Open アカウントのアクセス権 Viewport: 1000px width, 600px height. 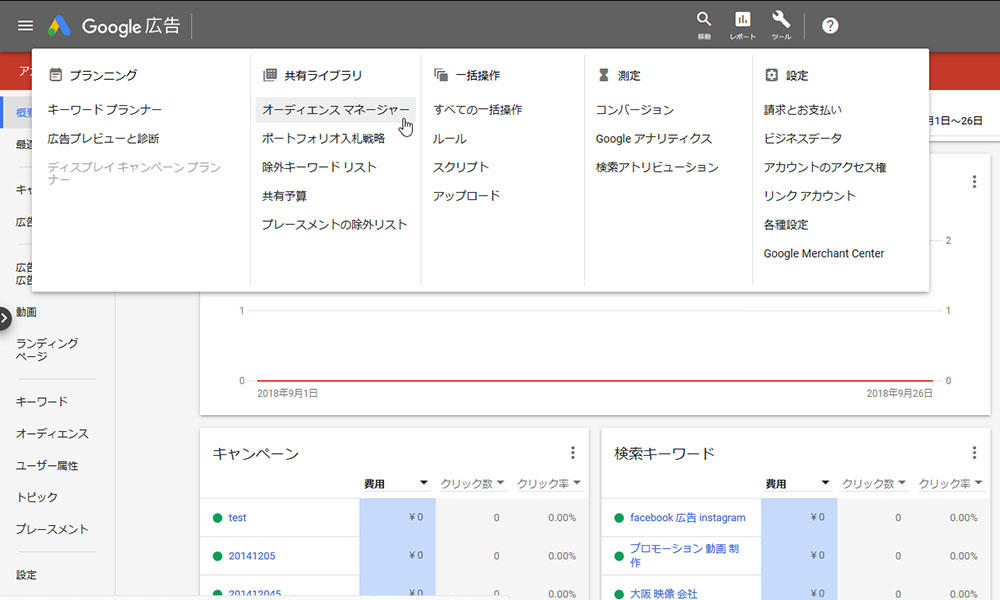point(825,167)
